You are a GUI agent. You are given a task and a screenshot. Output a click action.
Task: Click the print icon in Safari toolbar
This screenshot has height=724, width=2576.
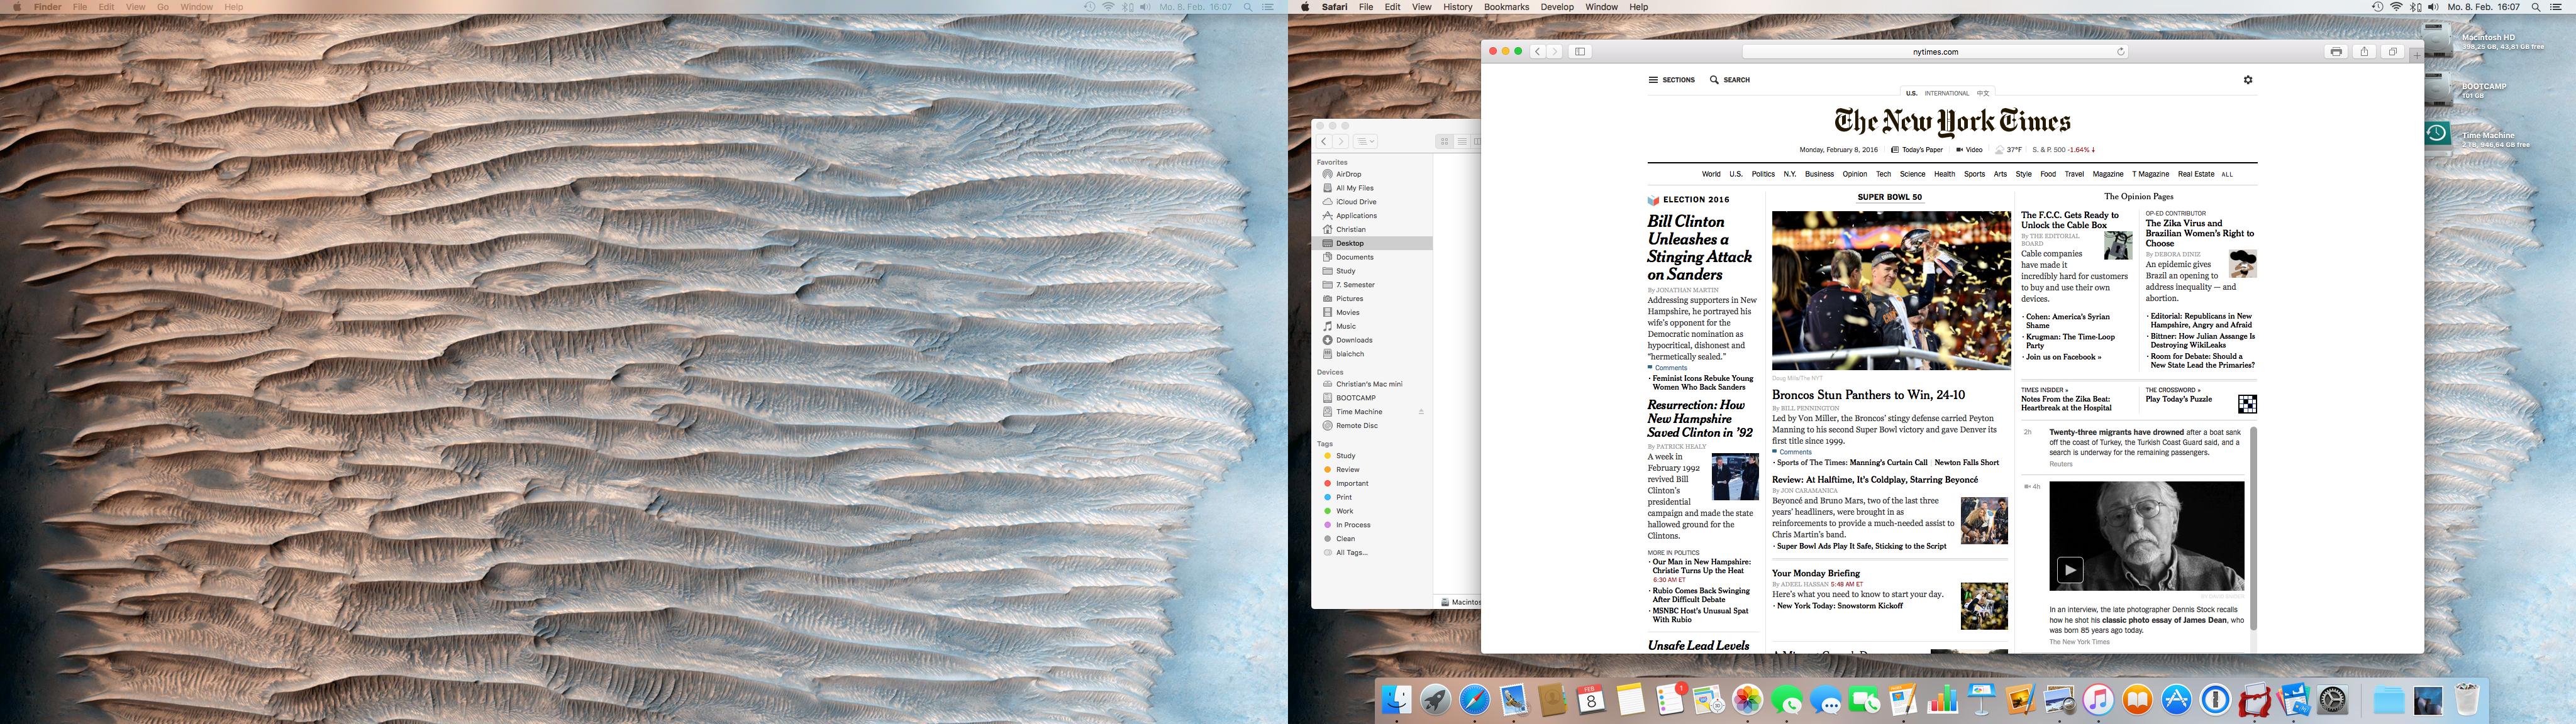[x=2336, y=52]
